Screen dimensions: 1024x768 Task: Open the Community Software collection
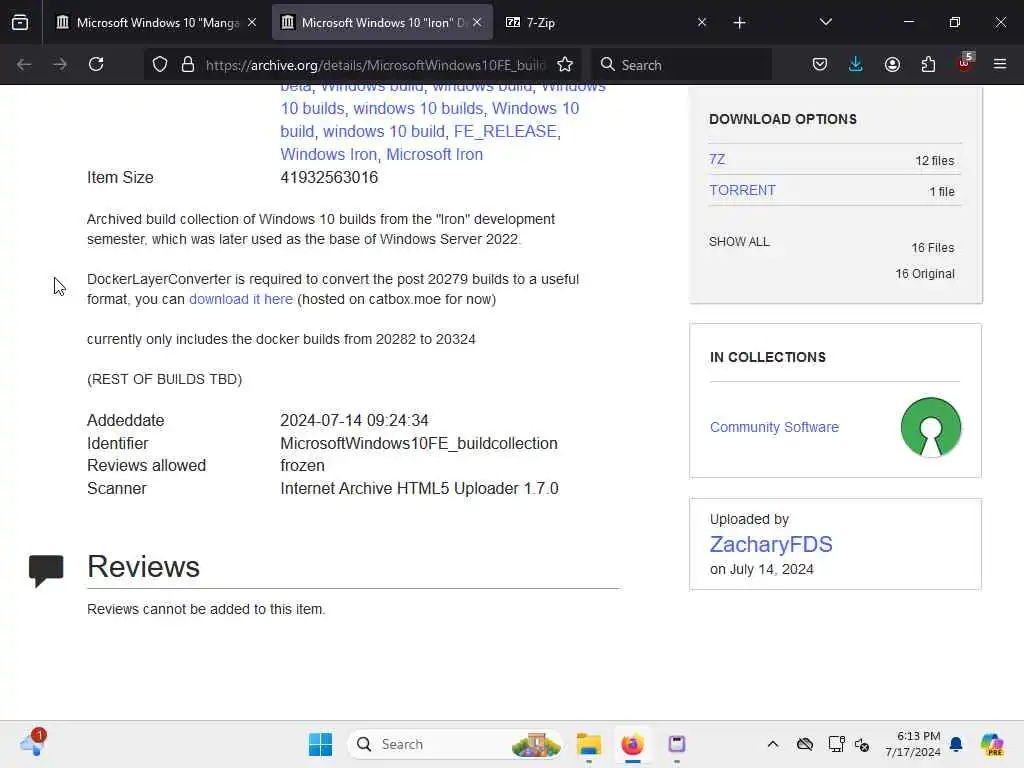point(774,427)
